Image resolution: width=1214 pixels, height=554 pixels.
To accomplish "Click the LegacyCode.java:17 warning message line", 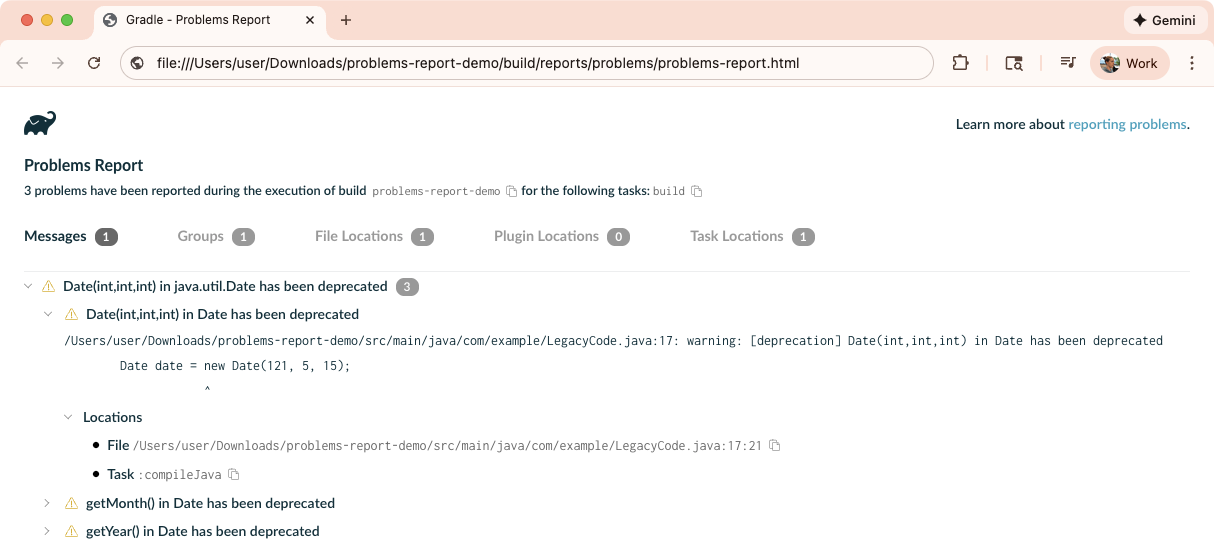I will [613, 341].
